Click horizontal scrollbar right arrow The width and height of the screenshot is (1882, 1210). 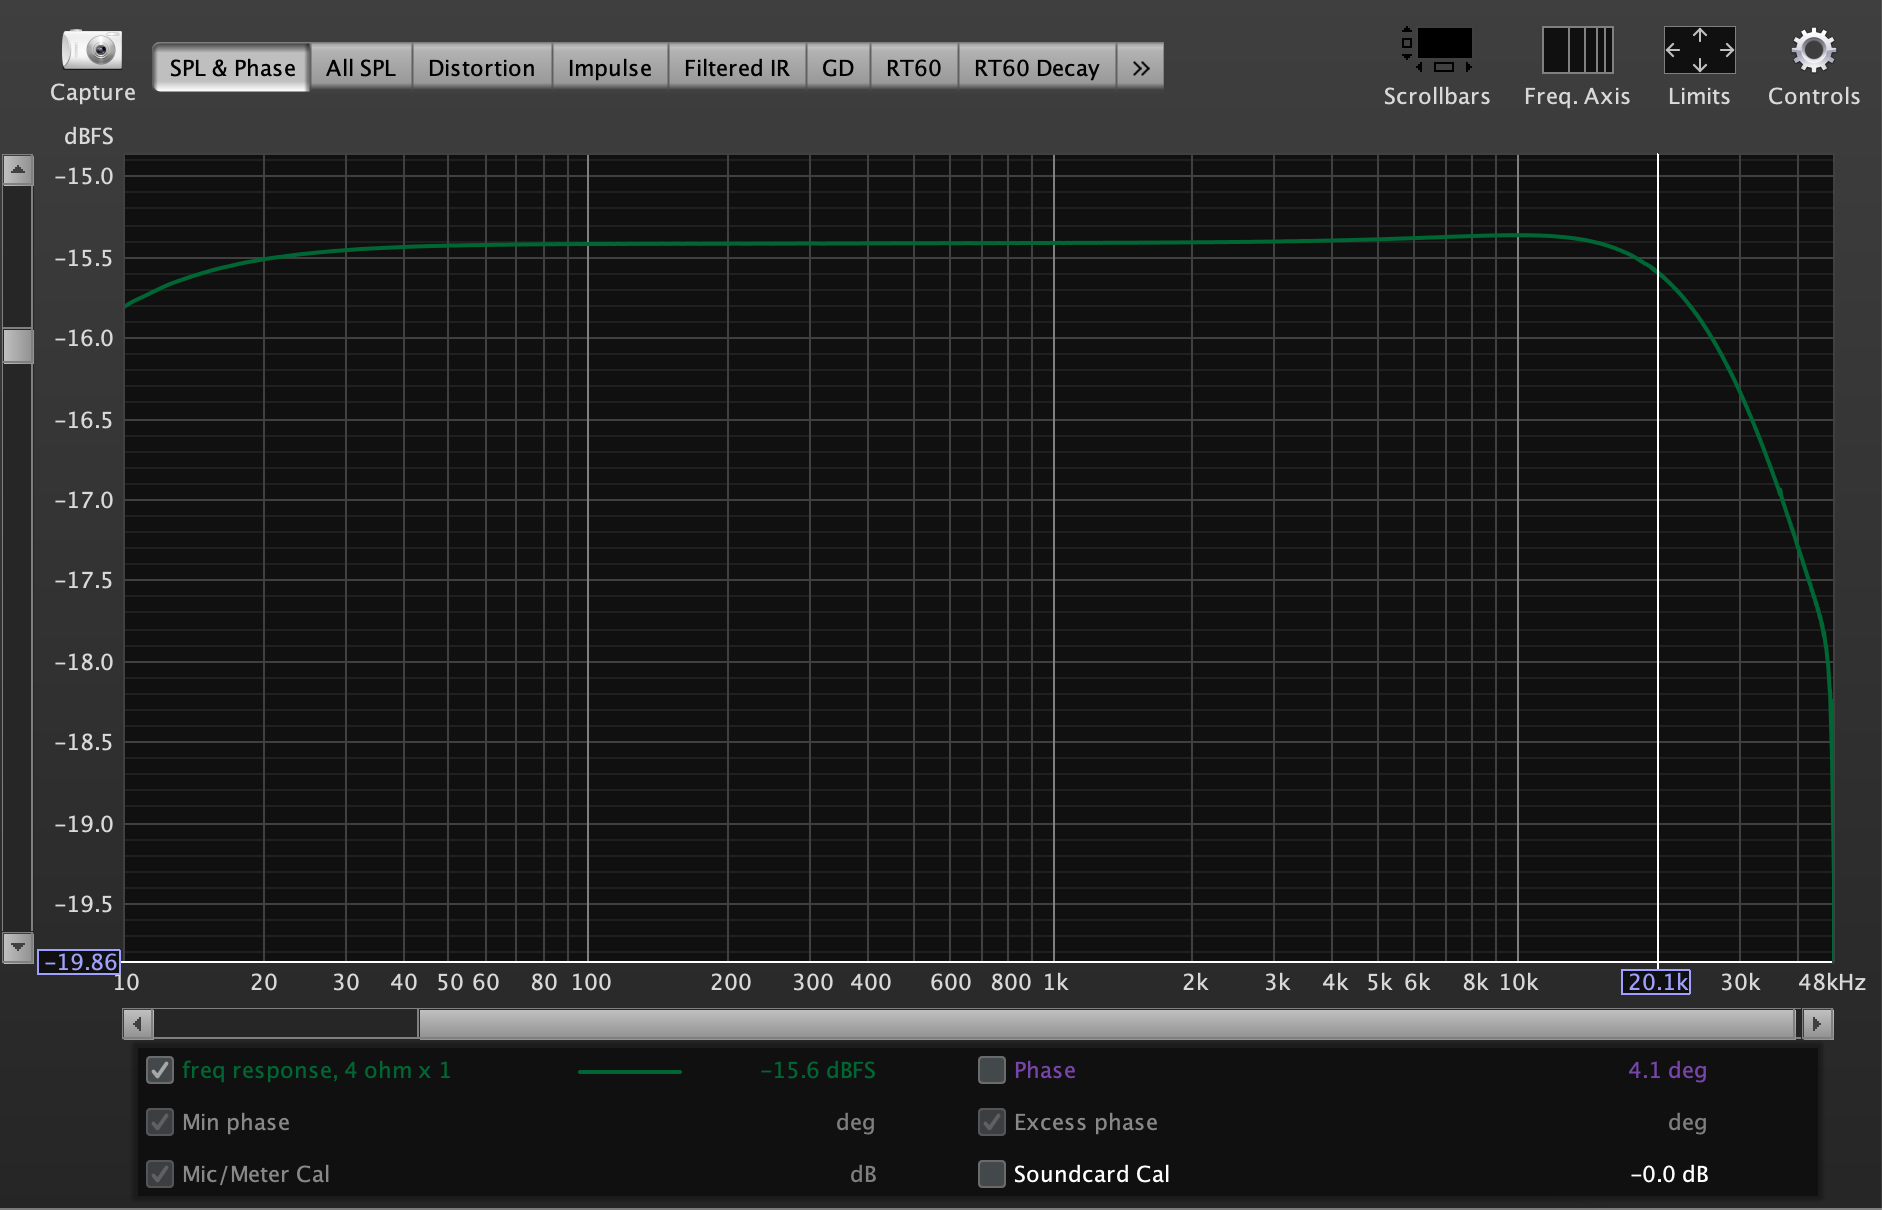[x=1817, y=1024]
